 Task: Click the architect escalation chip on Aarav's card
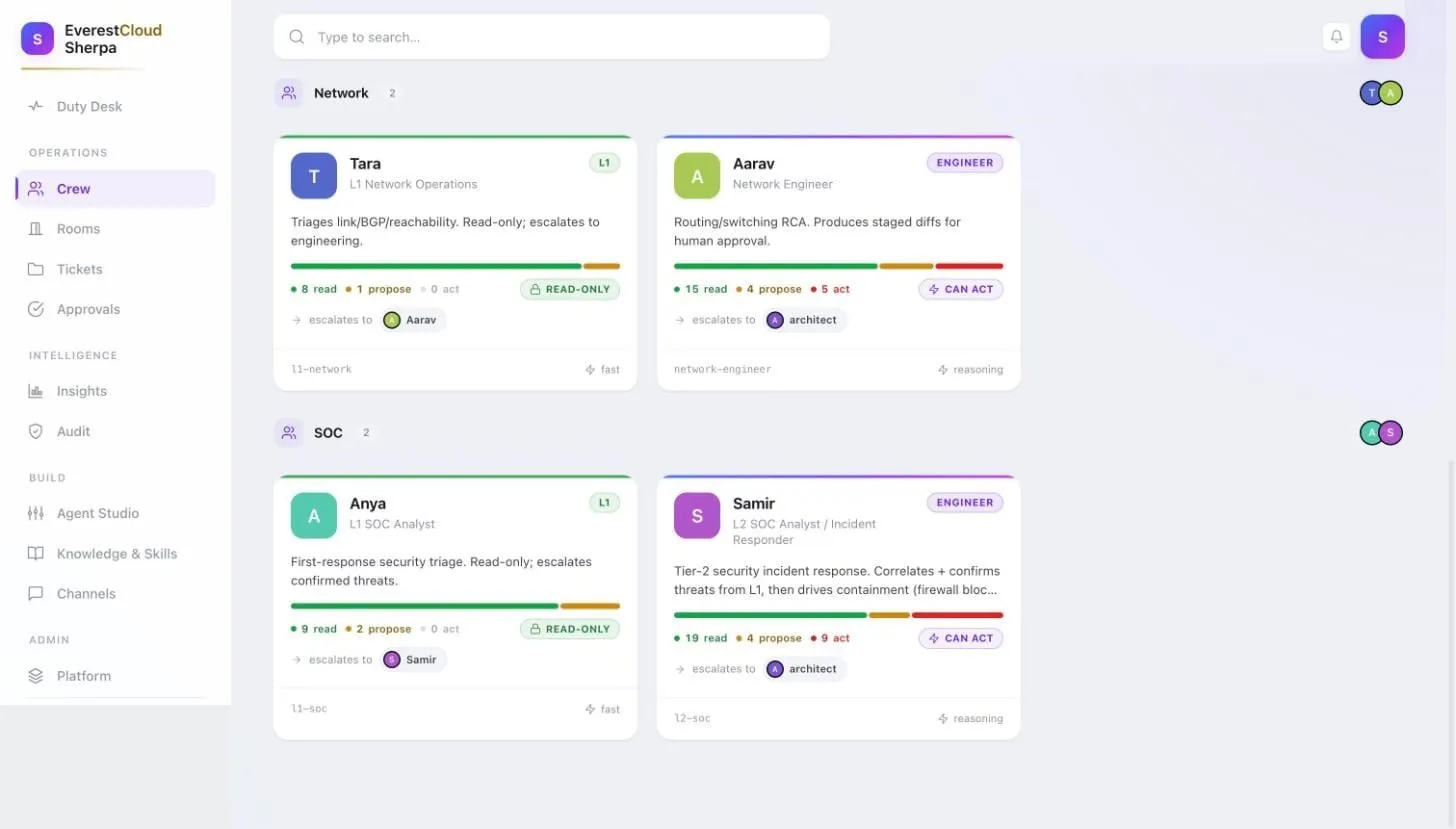[805, 320]
